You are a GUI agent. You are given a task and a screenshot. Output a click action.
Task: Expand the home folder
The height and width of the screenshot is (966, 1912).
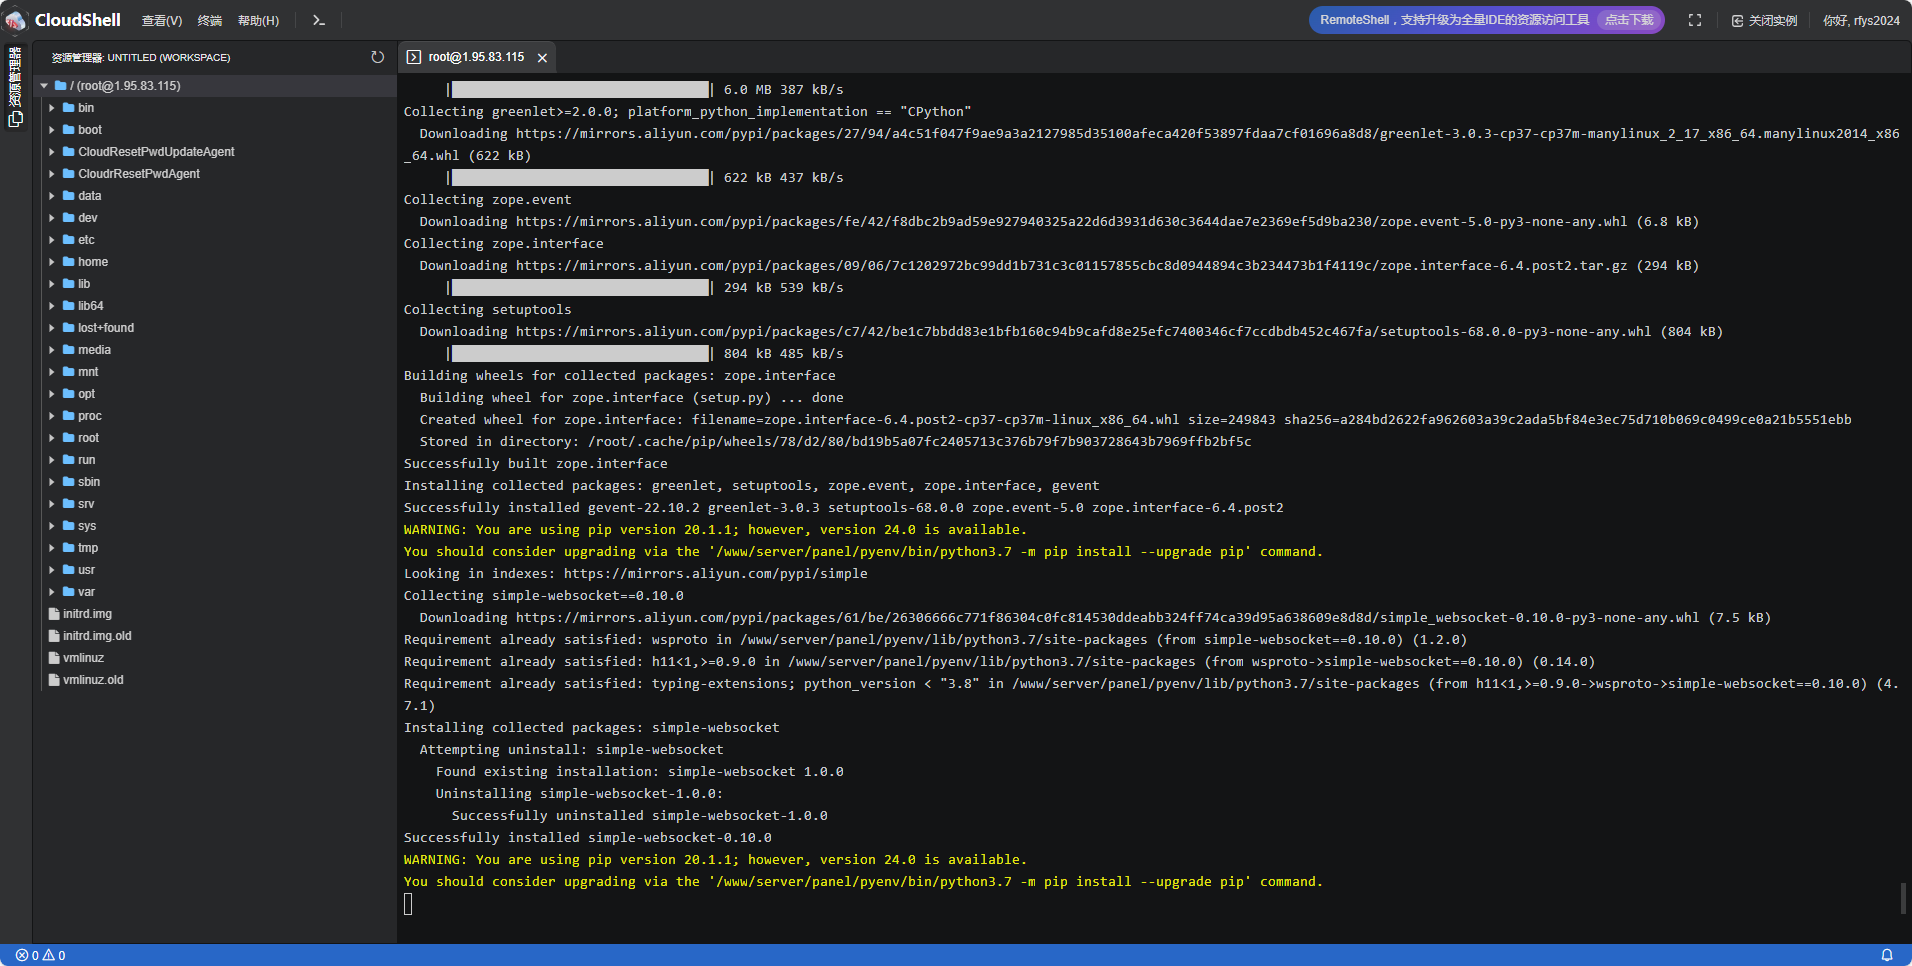click(52, 262)
